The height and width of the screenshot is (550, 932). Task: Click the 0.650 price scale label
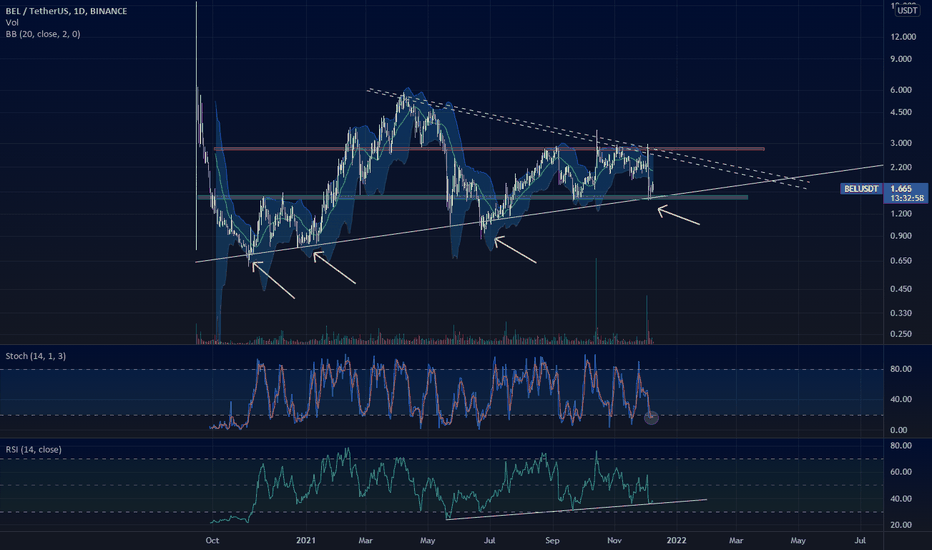901,260
